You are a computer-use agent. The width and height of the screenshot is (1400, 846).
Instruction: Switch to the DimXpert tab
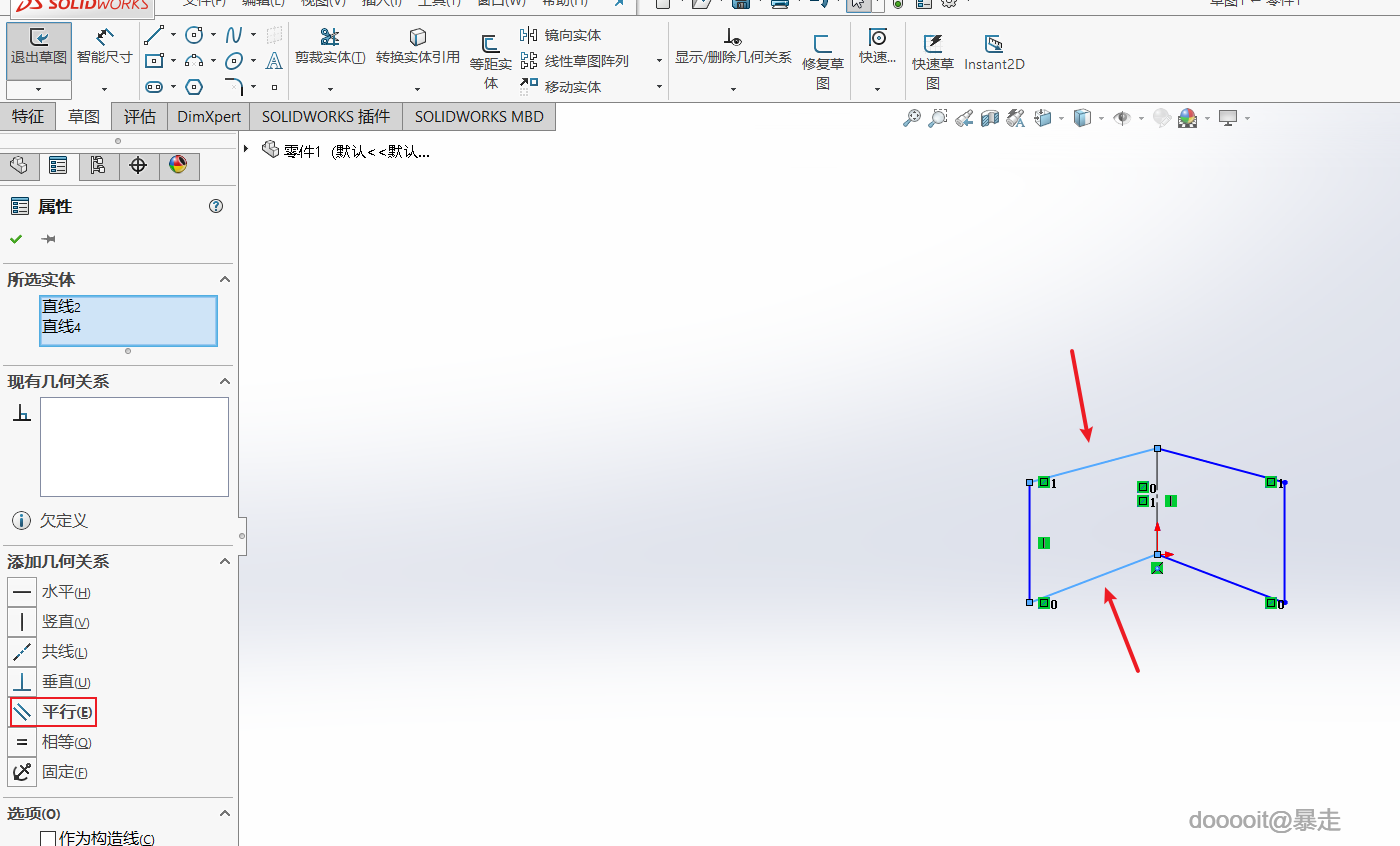coord(209,117)
